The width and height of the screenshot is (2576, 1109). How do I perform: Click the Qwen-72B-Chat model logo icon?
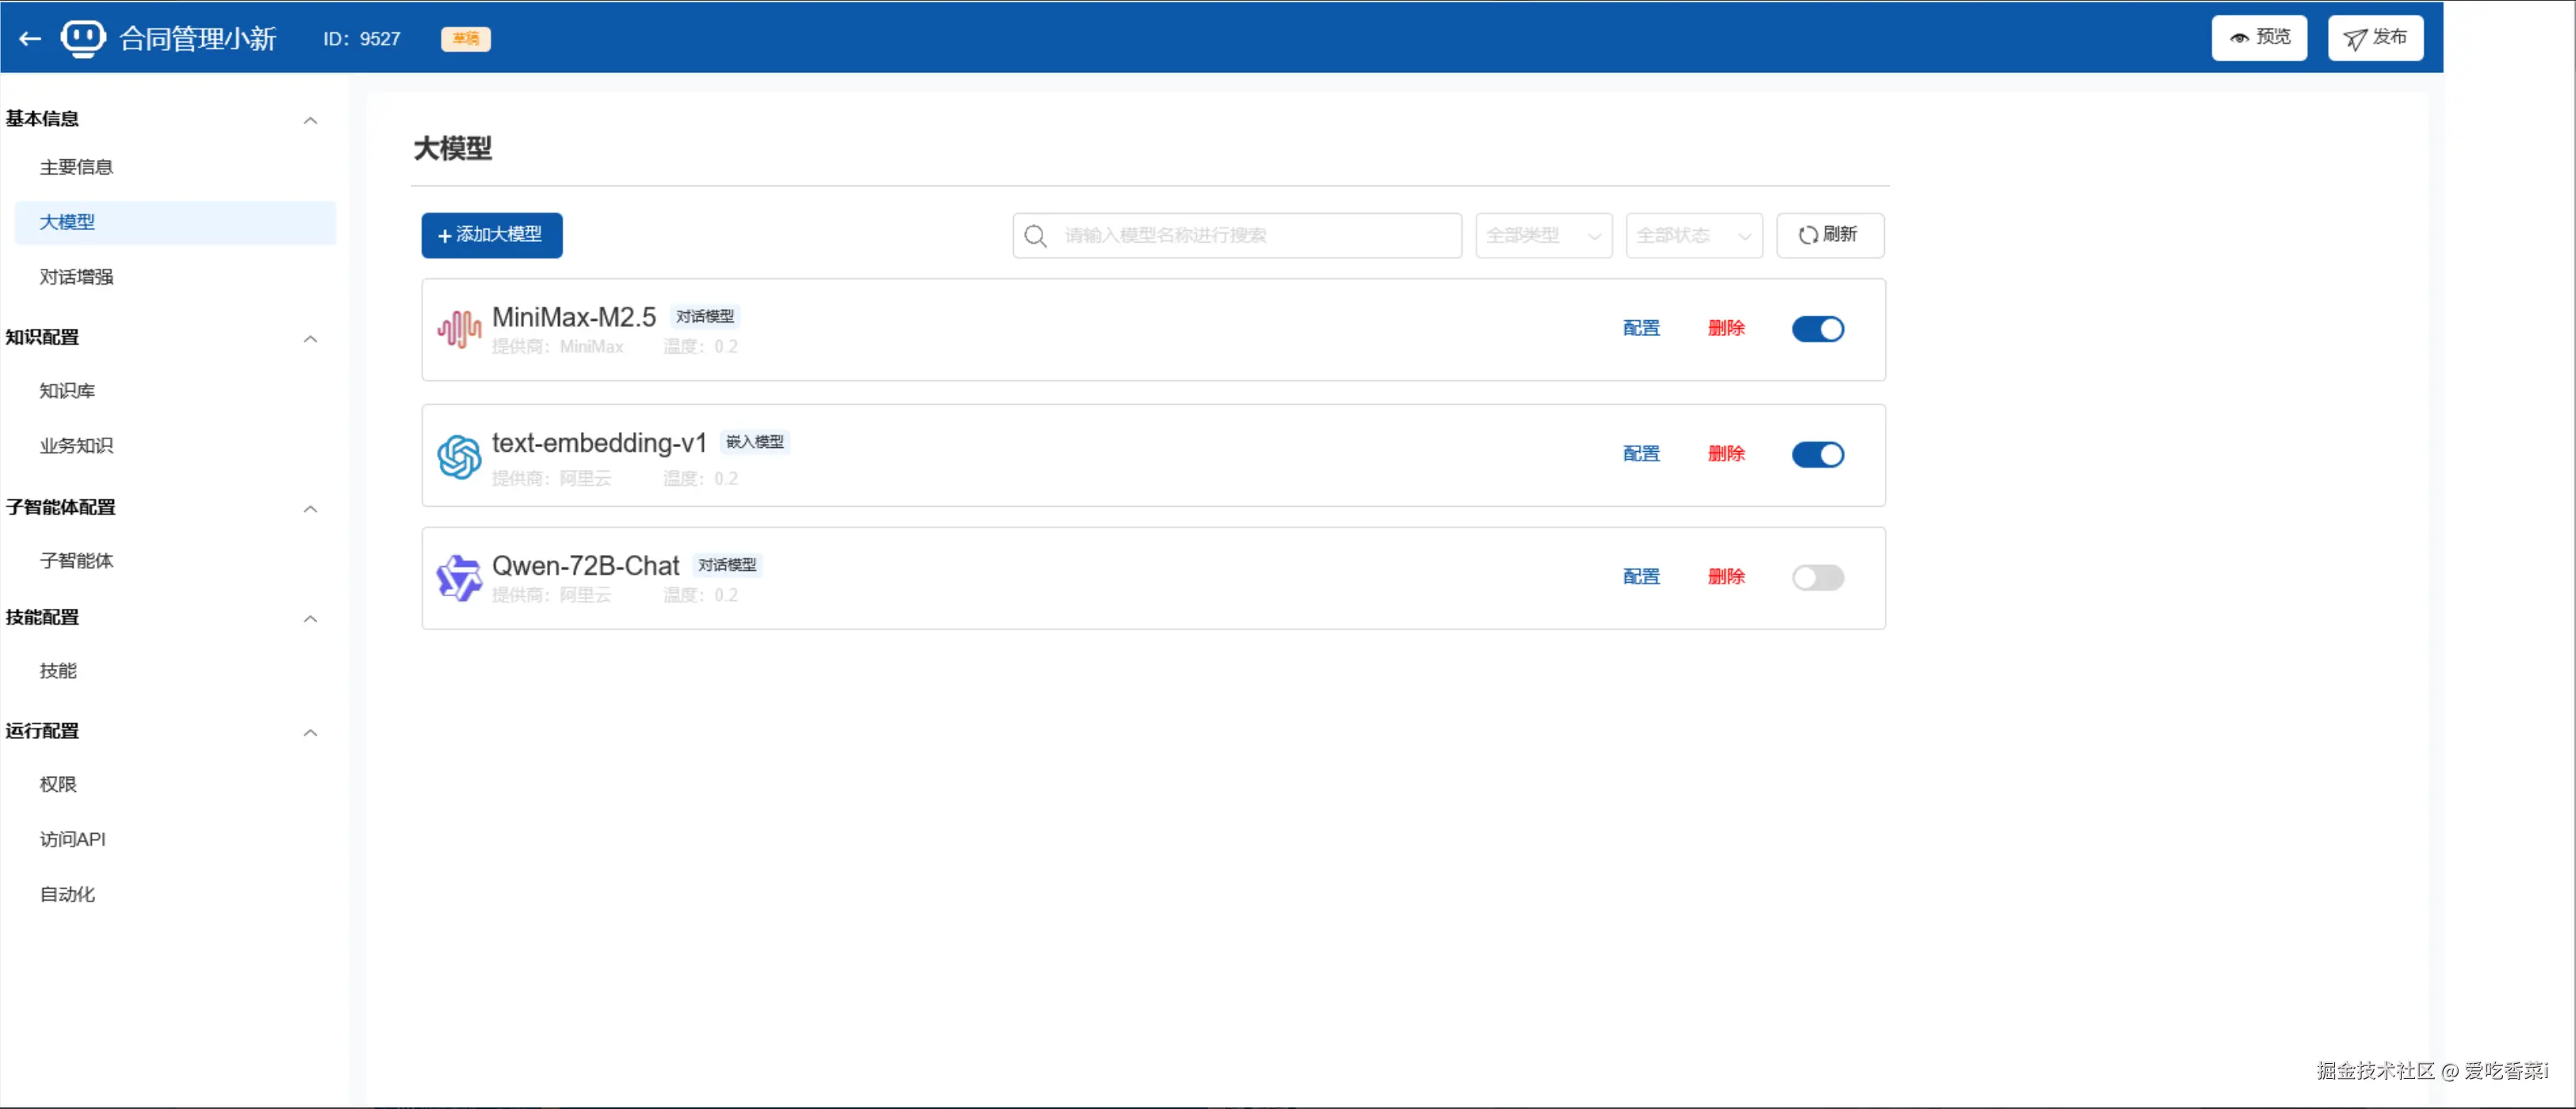point(459,578)
